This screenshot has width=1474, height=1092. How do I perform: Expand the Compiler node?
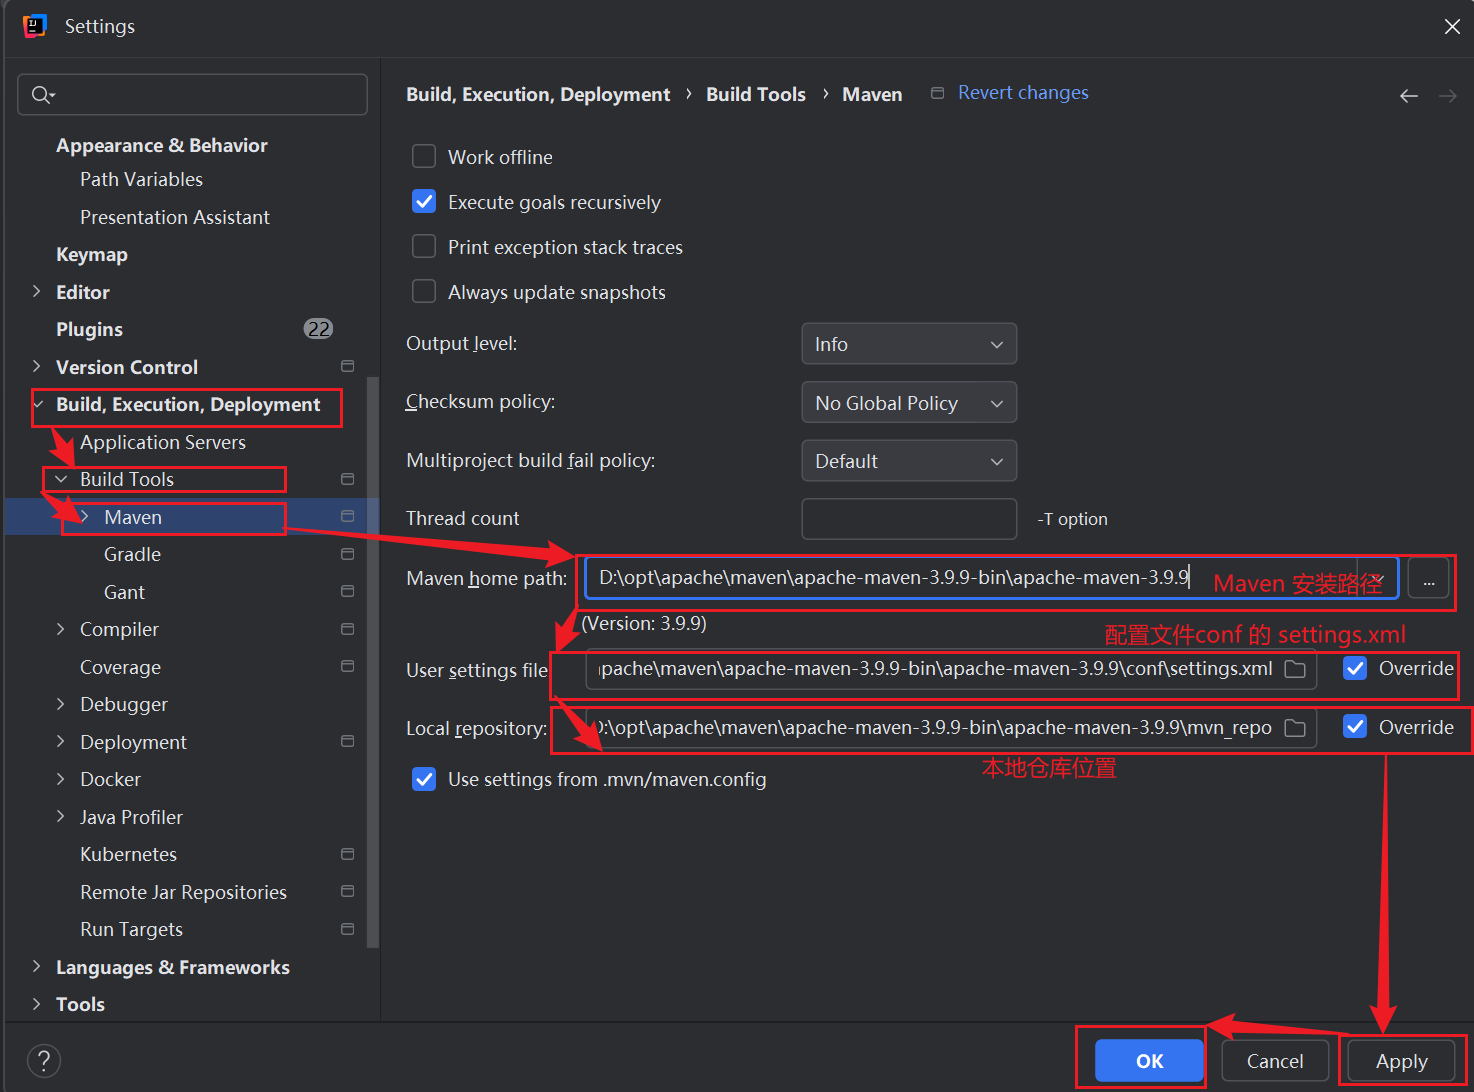[x=61, y=629]
